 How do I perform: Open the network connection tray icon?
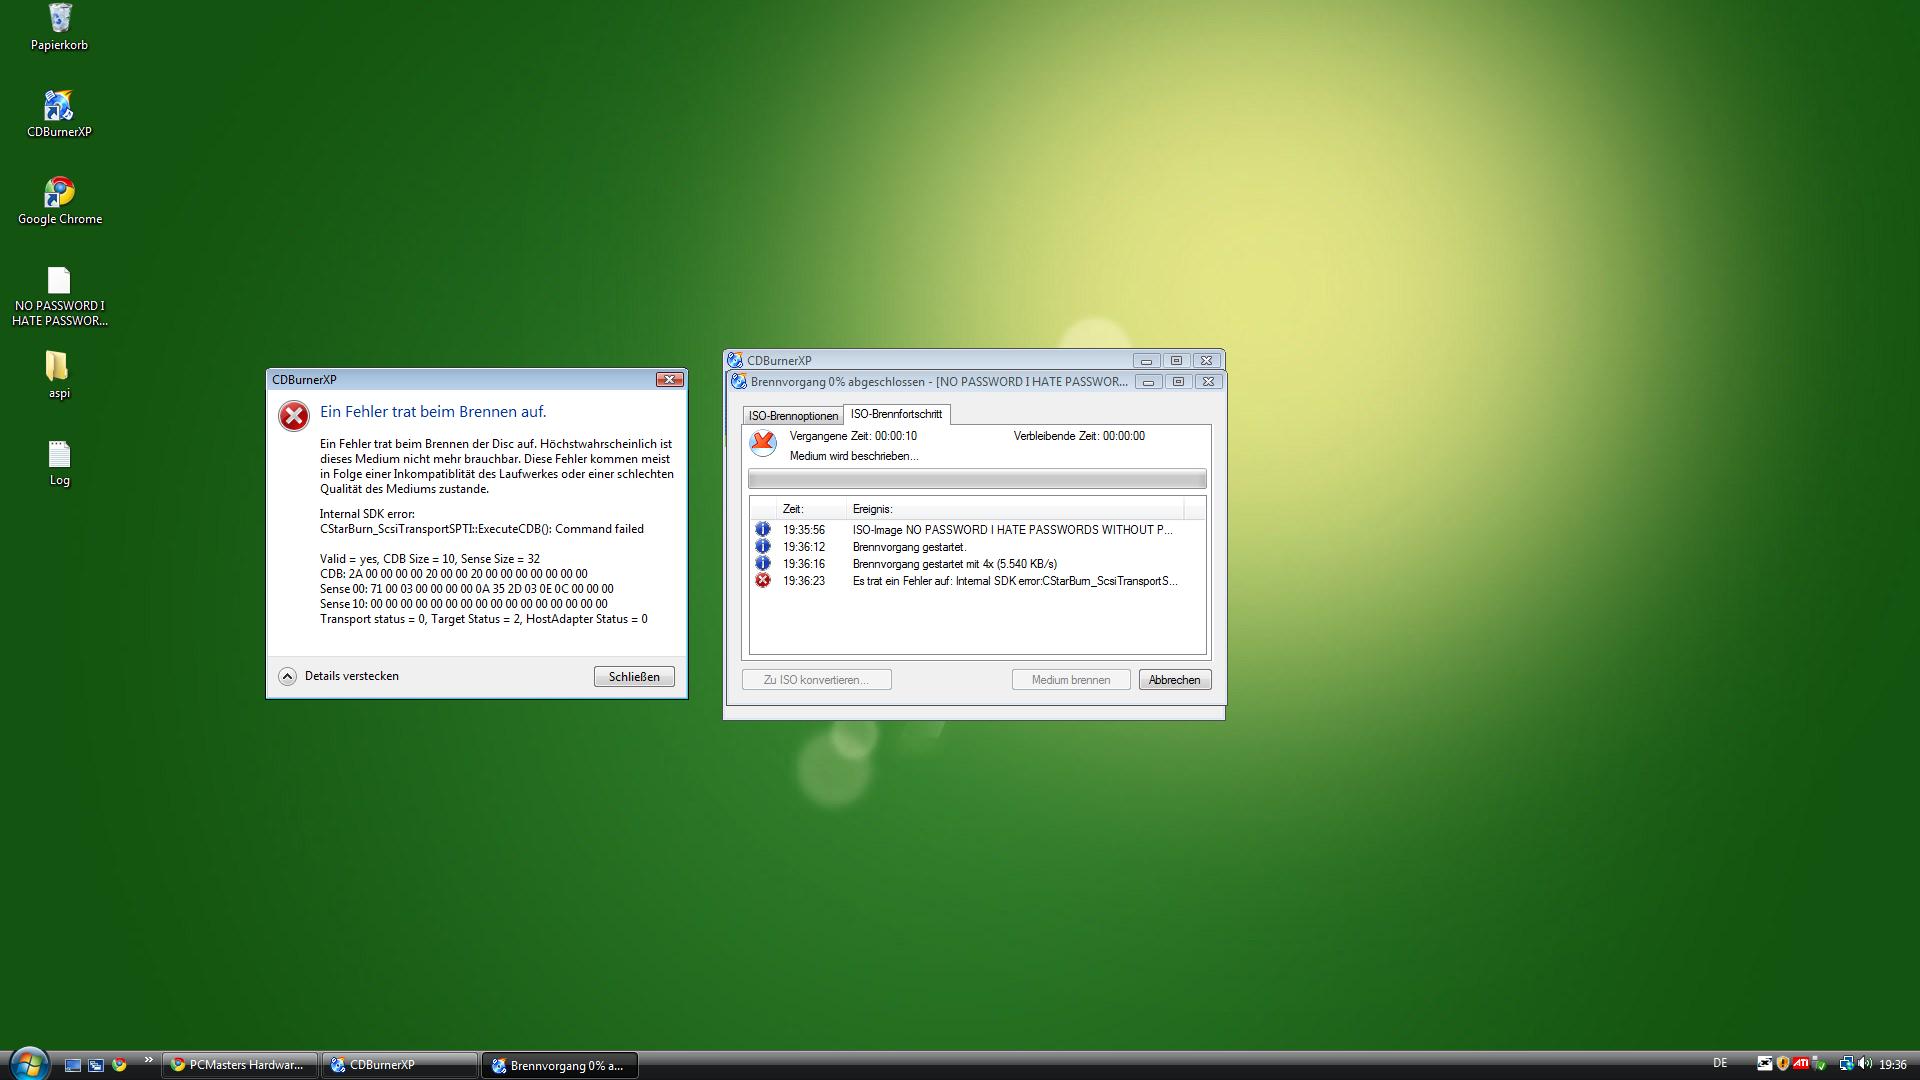[x=1846, y=1064]
